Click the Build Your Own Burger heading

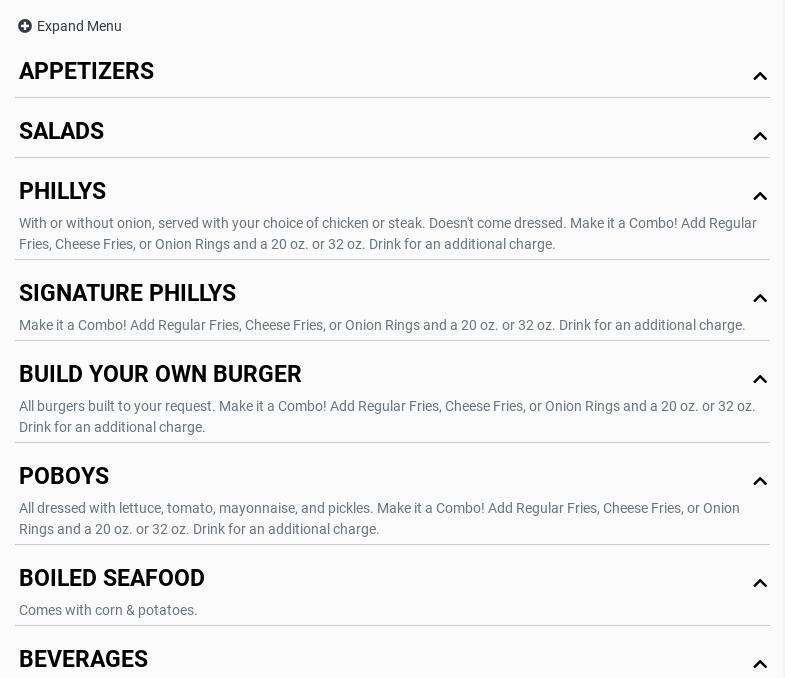pyautogui.click(x=160, y=375)
